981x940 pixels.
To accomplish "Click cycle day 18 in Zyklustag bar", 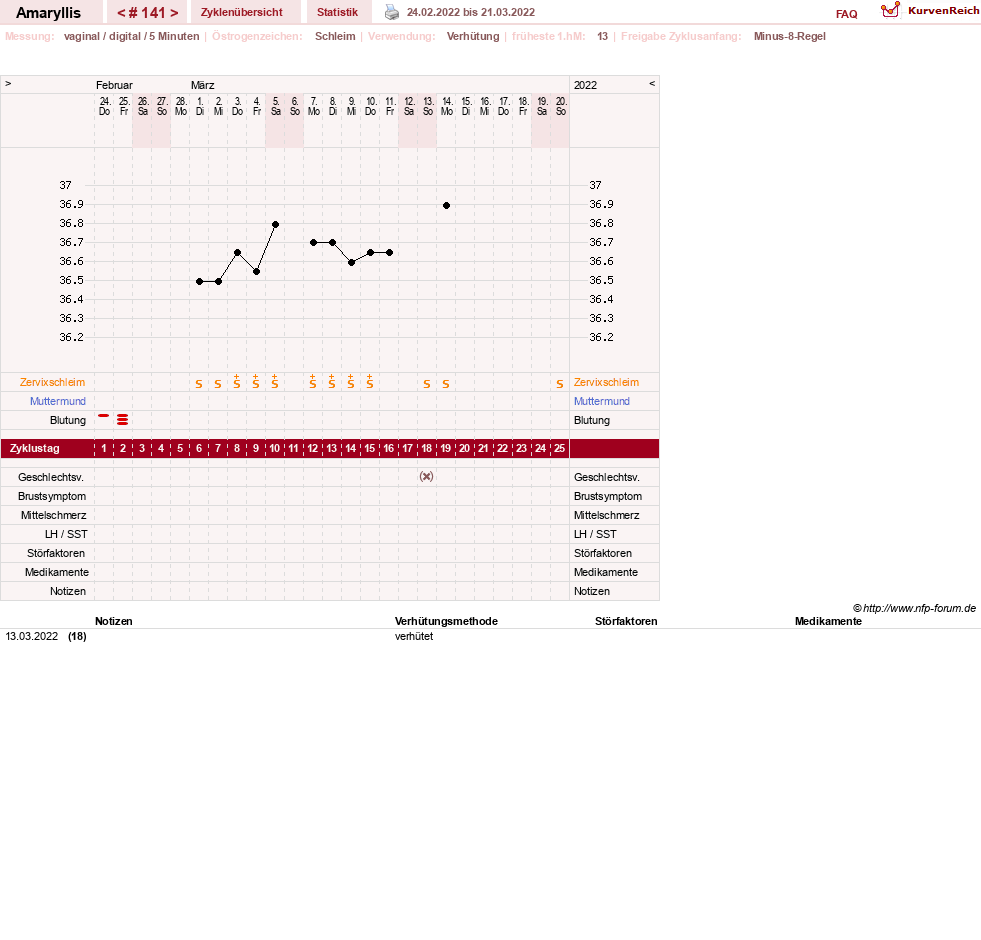I will [x=427, y=449].
